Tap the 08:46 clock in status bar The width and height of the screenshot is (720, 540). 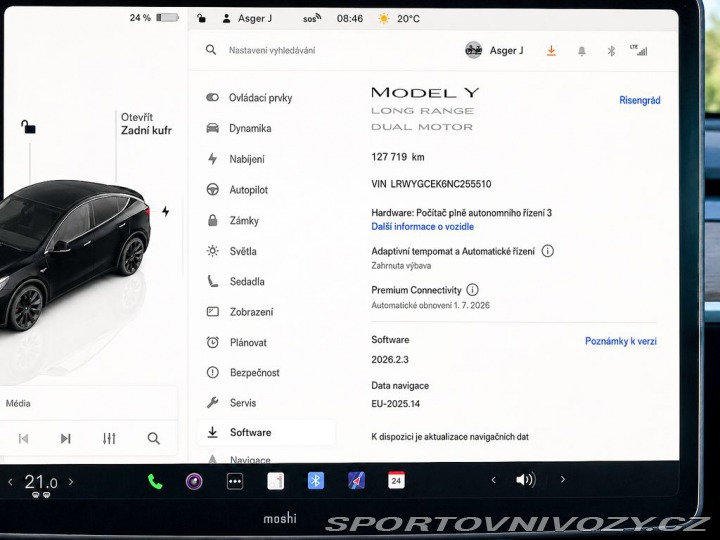click(350, 18)
